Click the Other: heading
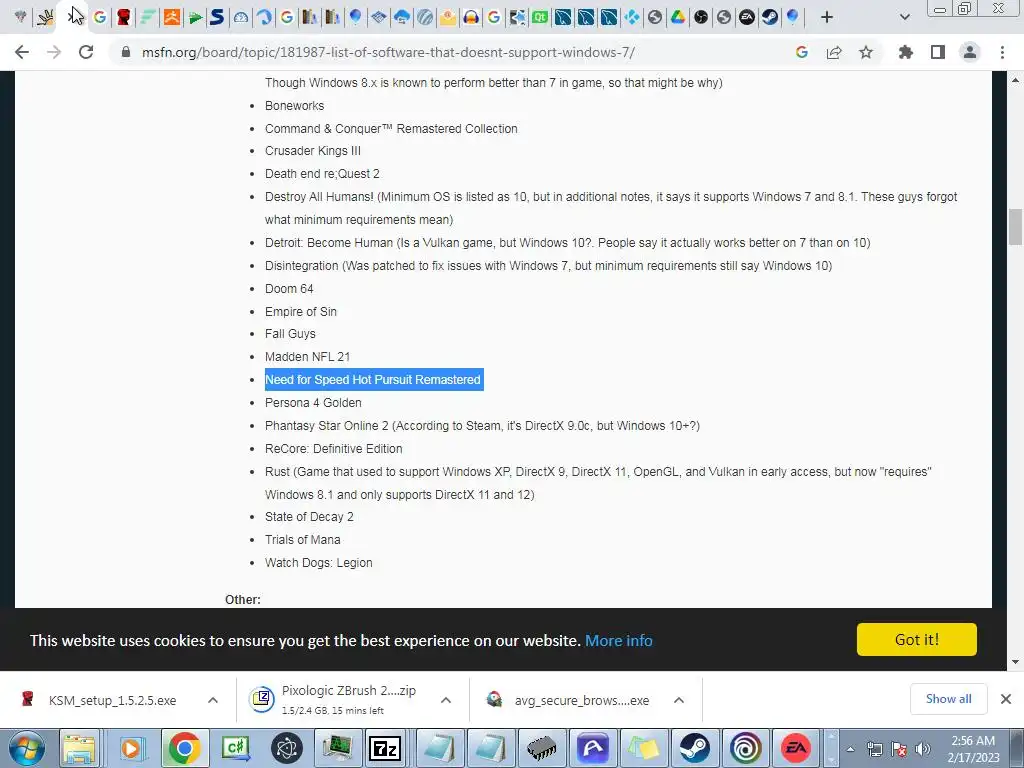 (243, 600)
